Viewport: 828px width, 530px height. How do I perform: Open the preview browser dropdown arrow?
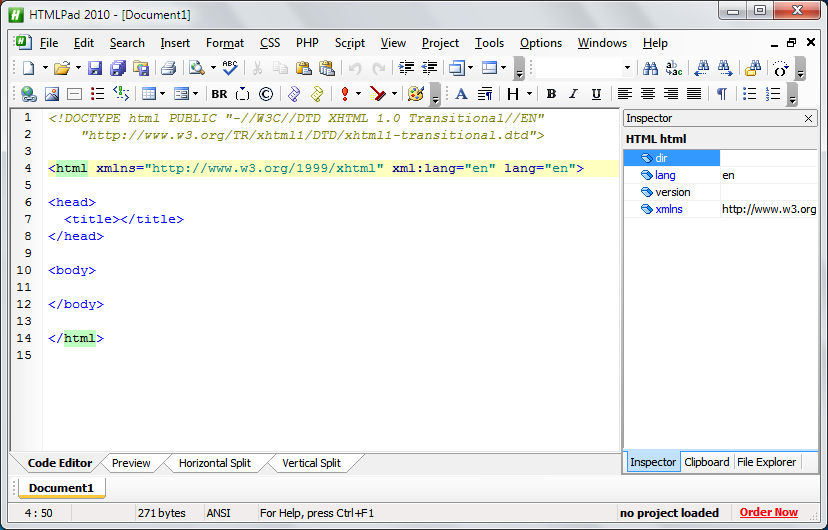pyautogui.click(x=213, y=68)
